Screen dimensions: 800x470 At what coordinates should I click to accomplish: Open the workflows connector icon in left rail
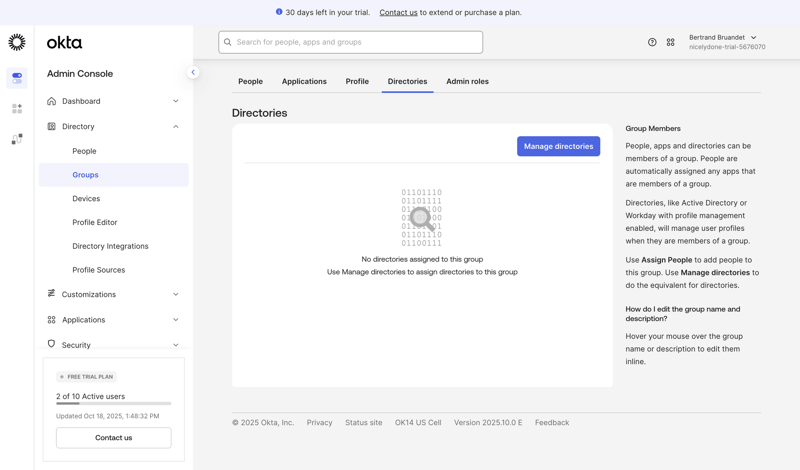[x=17, y=139]
